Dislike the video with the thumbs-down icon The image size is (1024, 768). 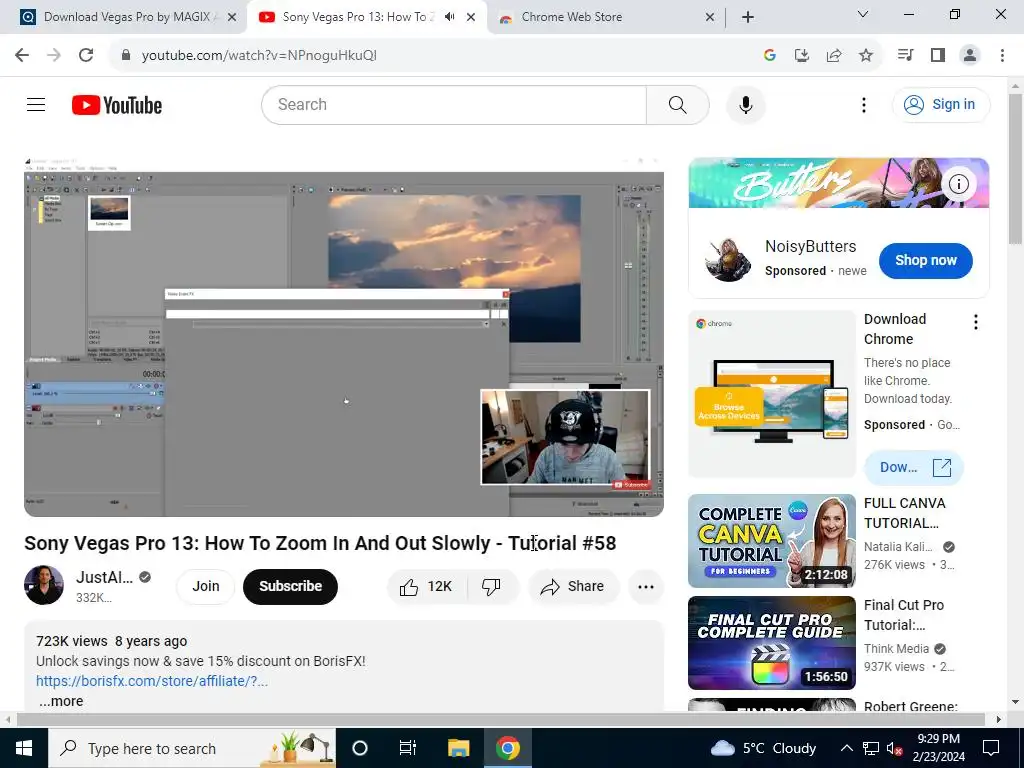click(x=492, y=586)
